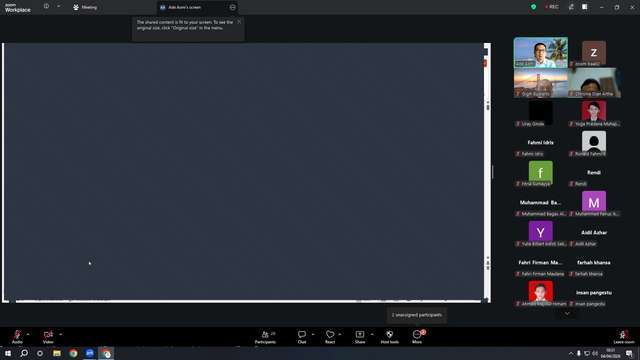This screenshot has height=360, width=640.
Task: Open Windows taskbar search
Action: click(x=24, y=353)
